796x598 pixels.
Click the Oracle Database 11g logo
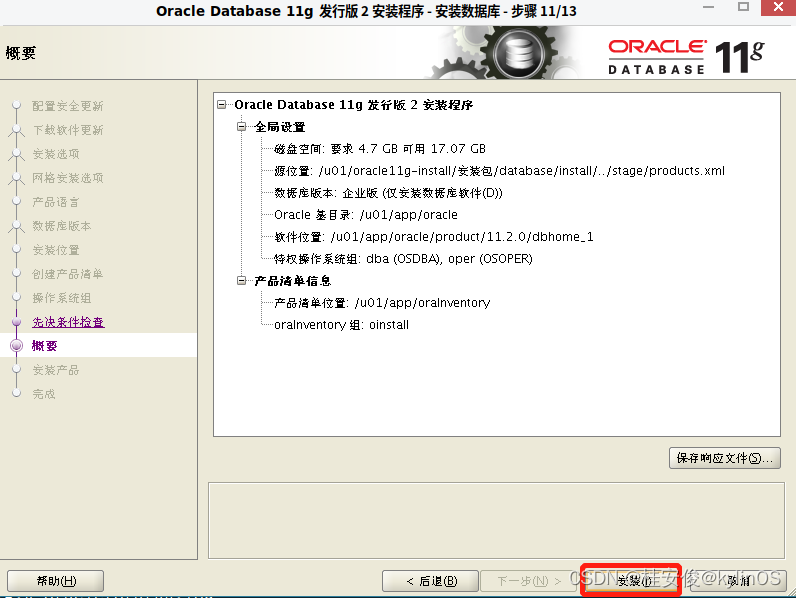point(686,56)
